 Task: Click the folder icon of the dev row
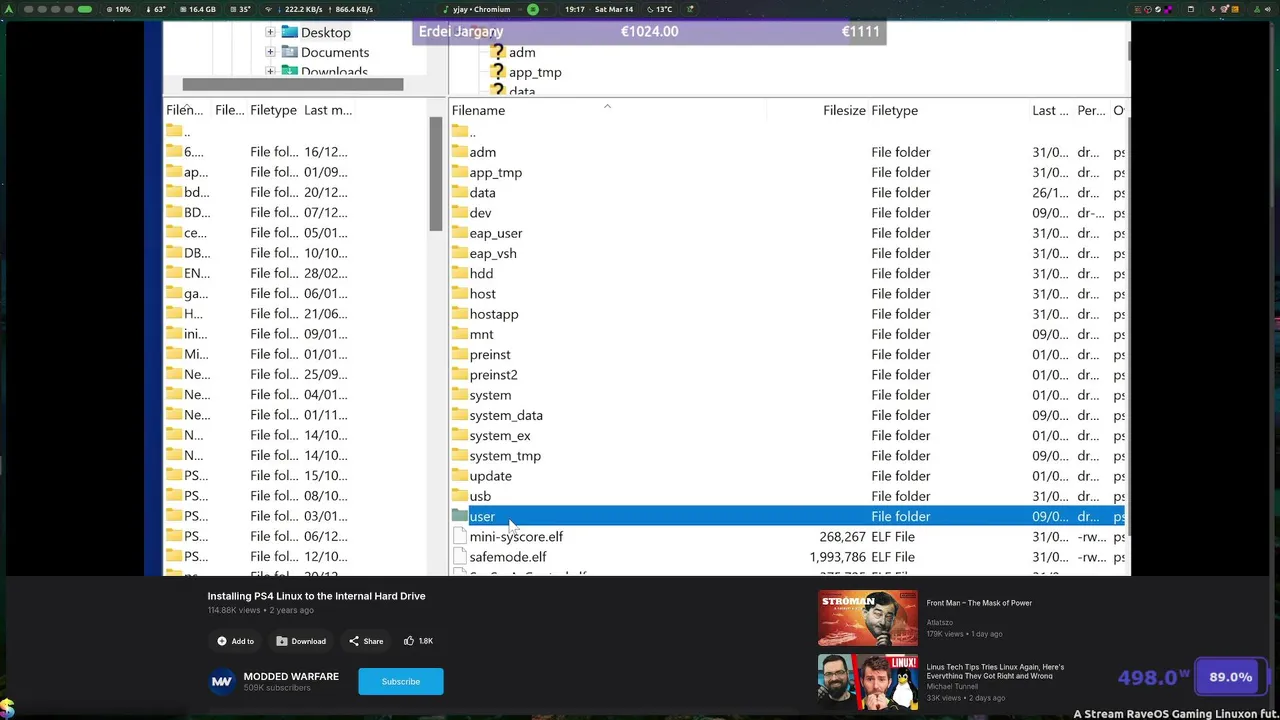click(460, 212)
